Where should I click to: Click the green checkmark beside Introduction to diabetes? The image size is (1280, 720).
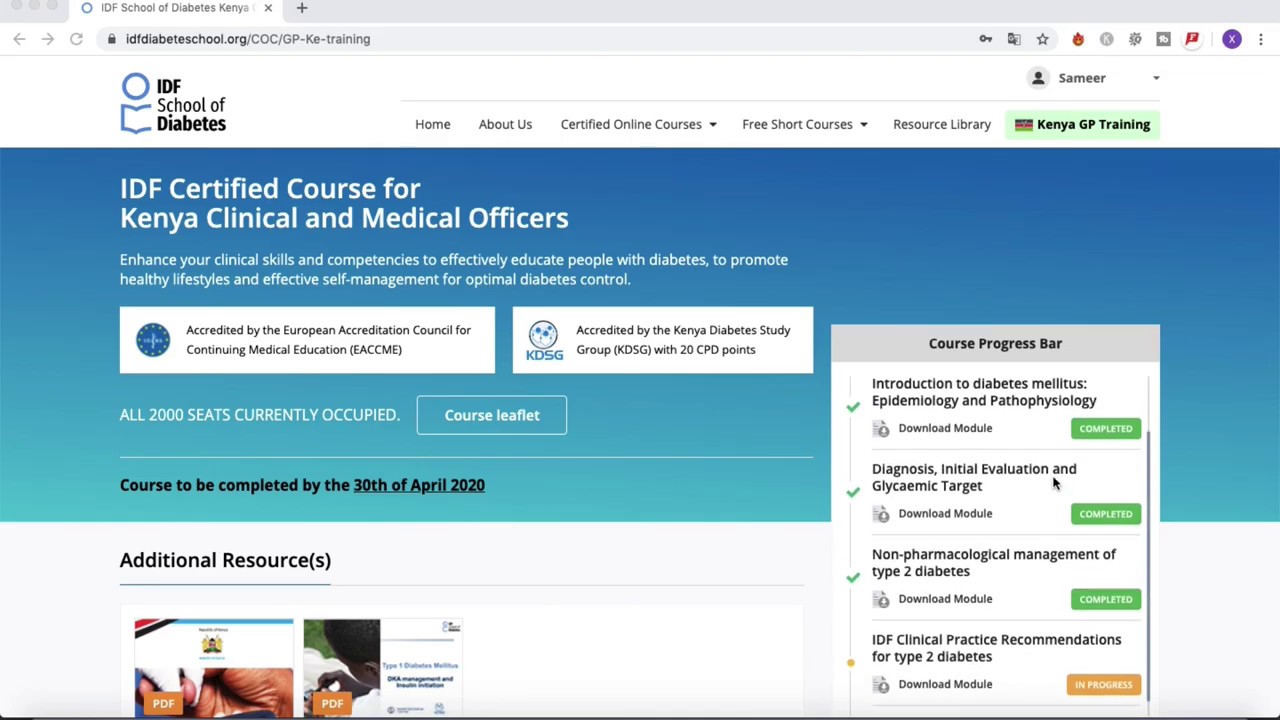[x=853, y=407]
